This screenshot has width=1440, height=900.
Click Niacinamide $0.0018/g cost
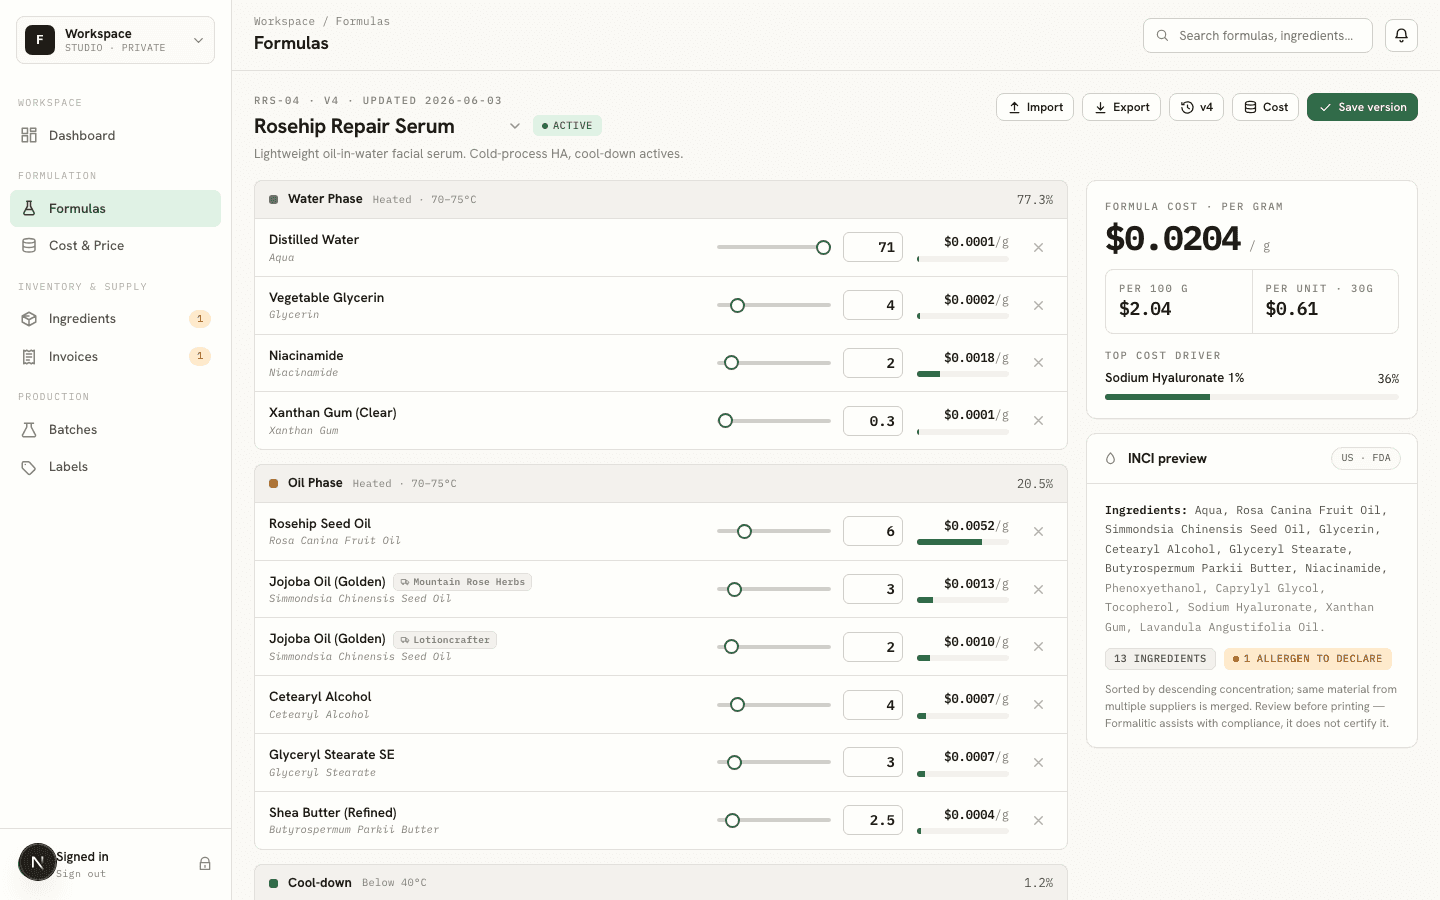(976, 358)
